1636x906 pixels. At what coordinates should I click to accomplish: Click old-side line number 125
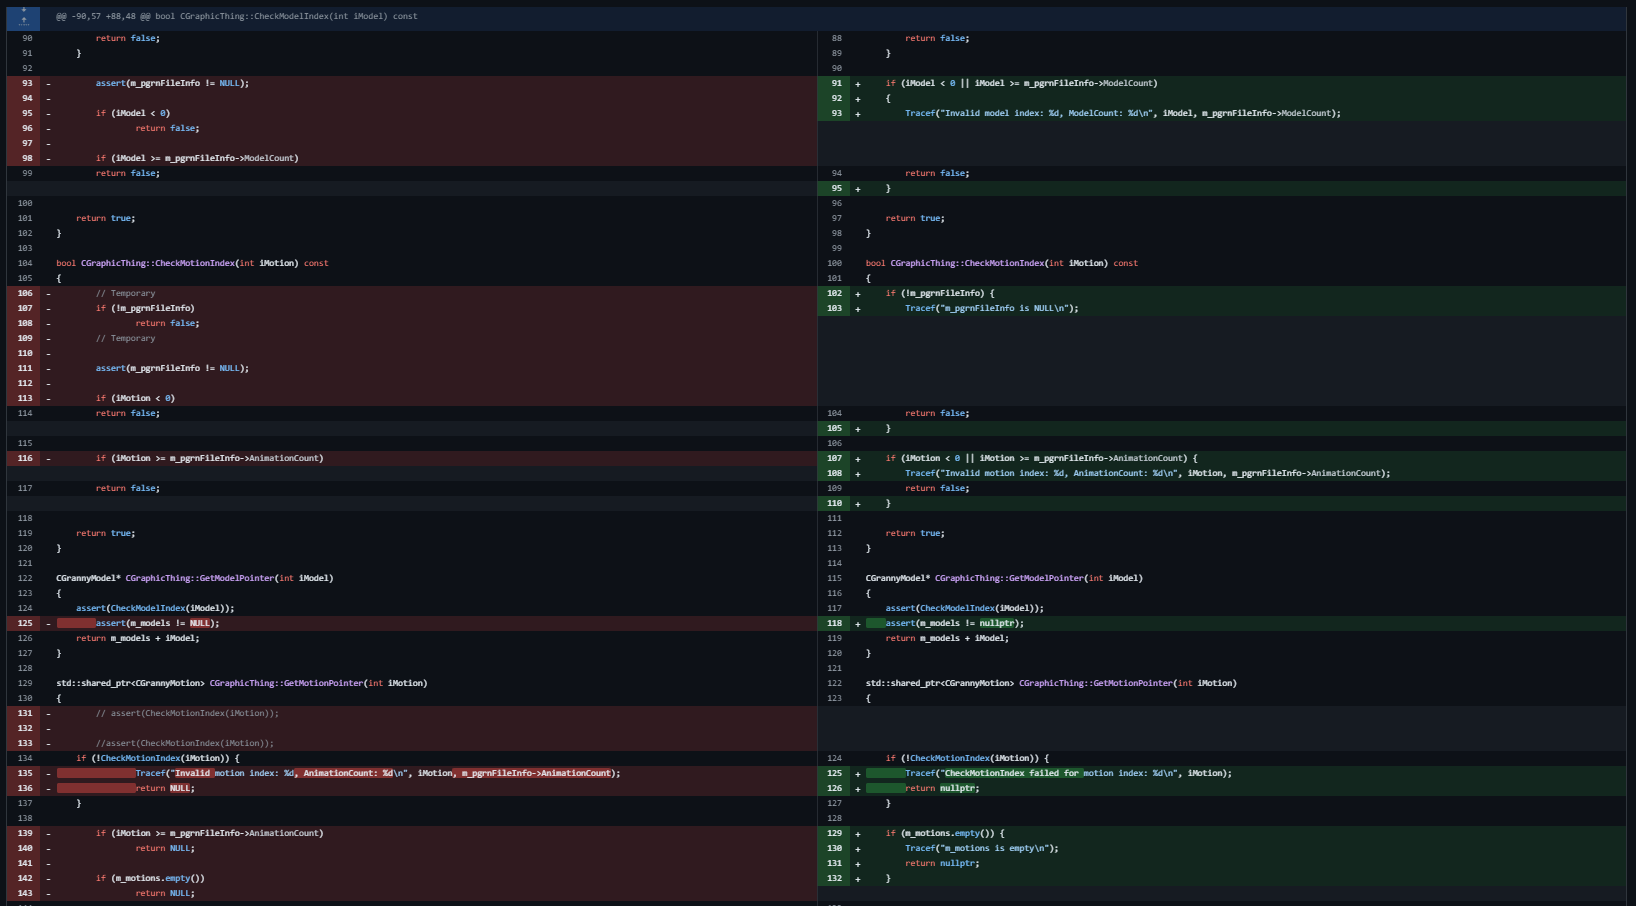pos(25,623)
